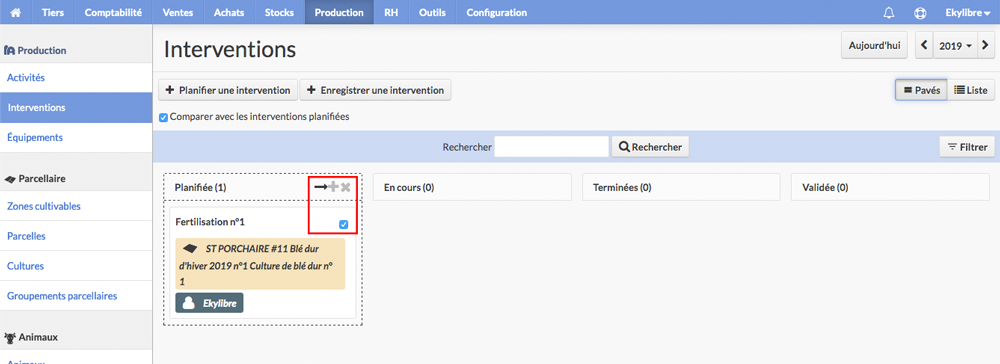Click Enregistrer une intervention button
This screenshot has height=364, width=1000.
coord(376,90)
